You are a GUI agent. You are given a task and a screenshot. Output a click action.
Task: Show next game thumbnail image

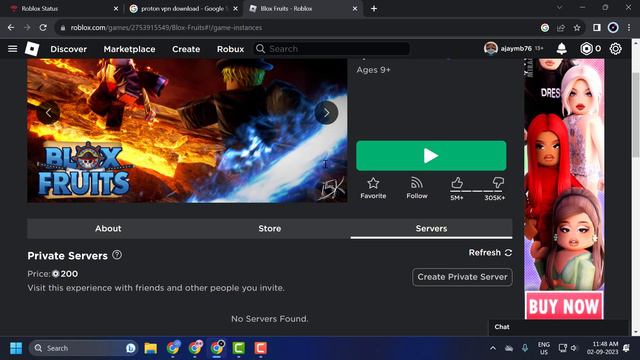pos(326,113)
